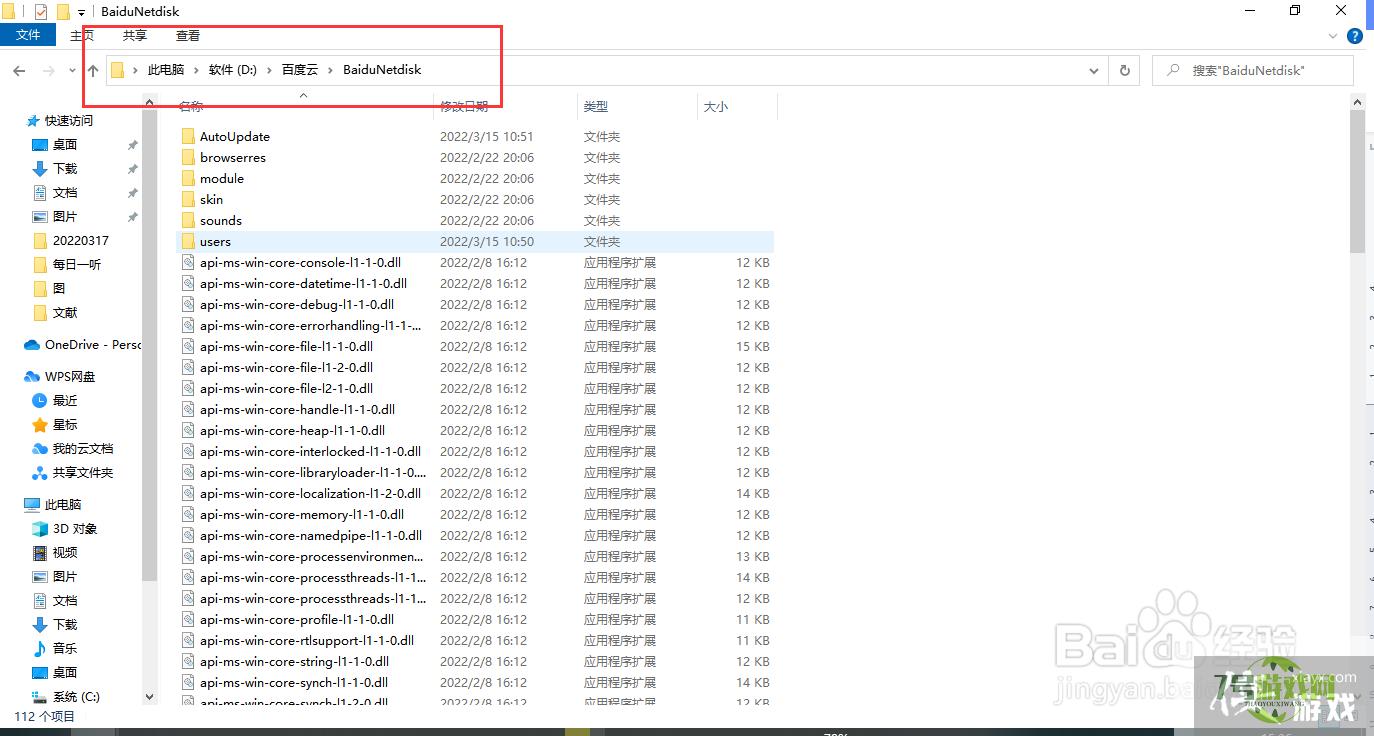Switch to the 共享 ribbon tab
The height and width of the screenshot is (736, 1374).
coord(135,35)
